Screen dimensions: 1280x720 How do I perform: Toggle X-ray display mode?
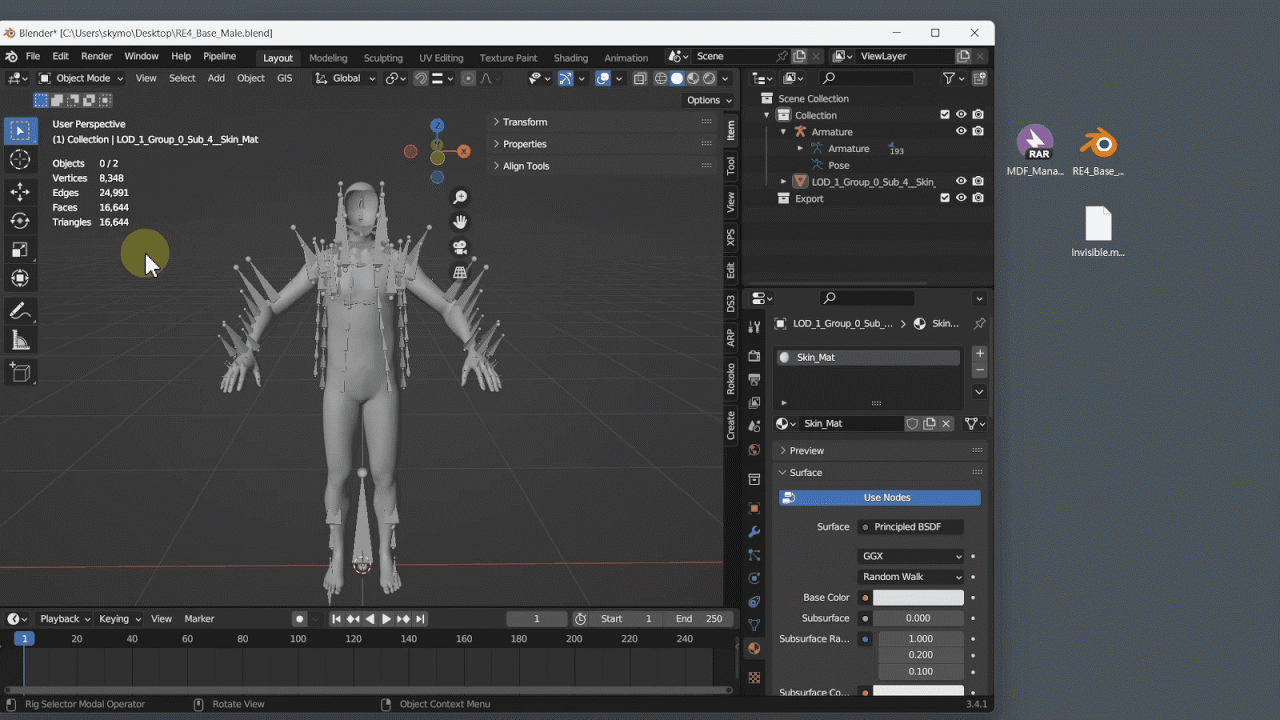640,78
